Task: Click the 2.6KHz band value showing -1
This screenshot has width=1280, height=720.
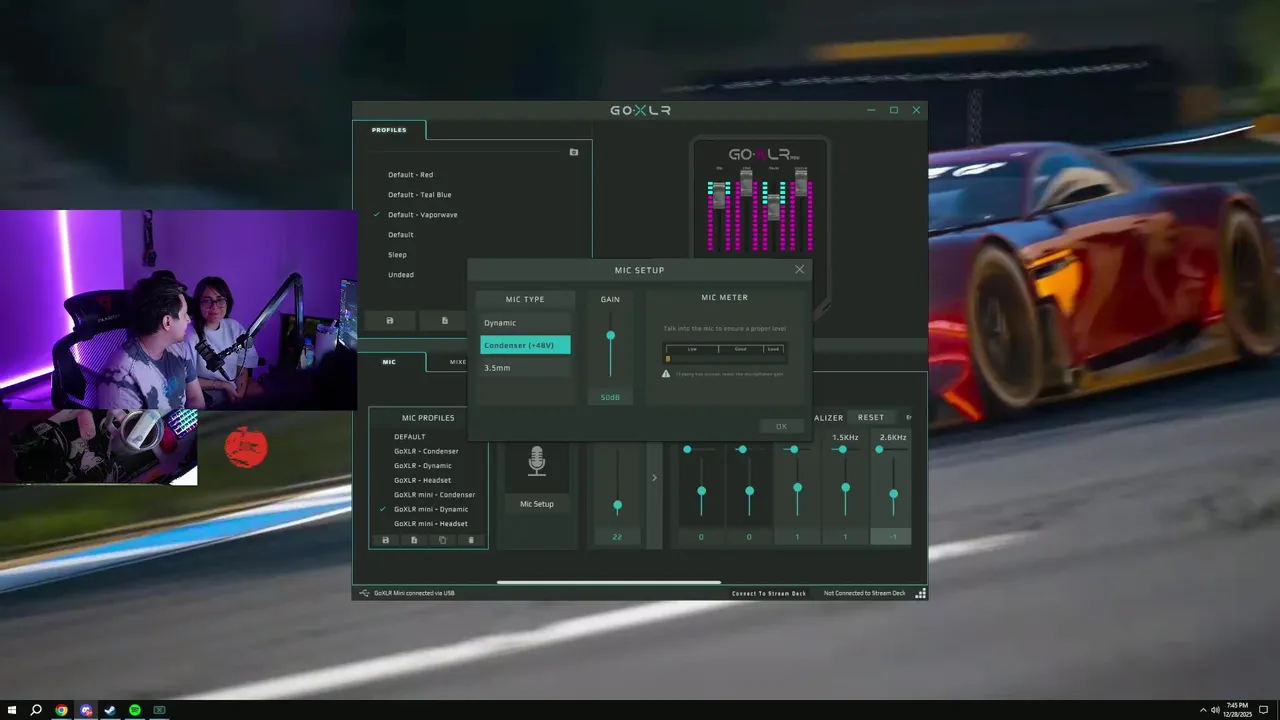Action: [893, 537]
